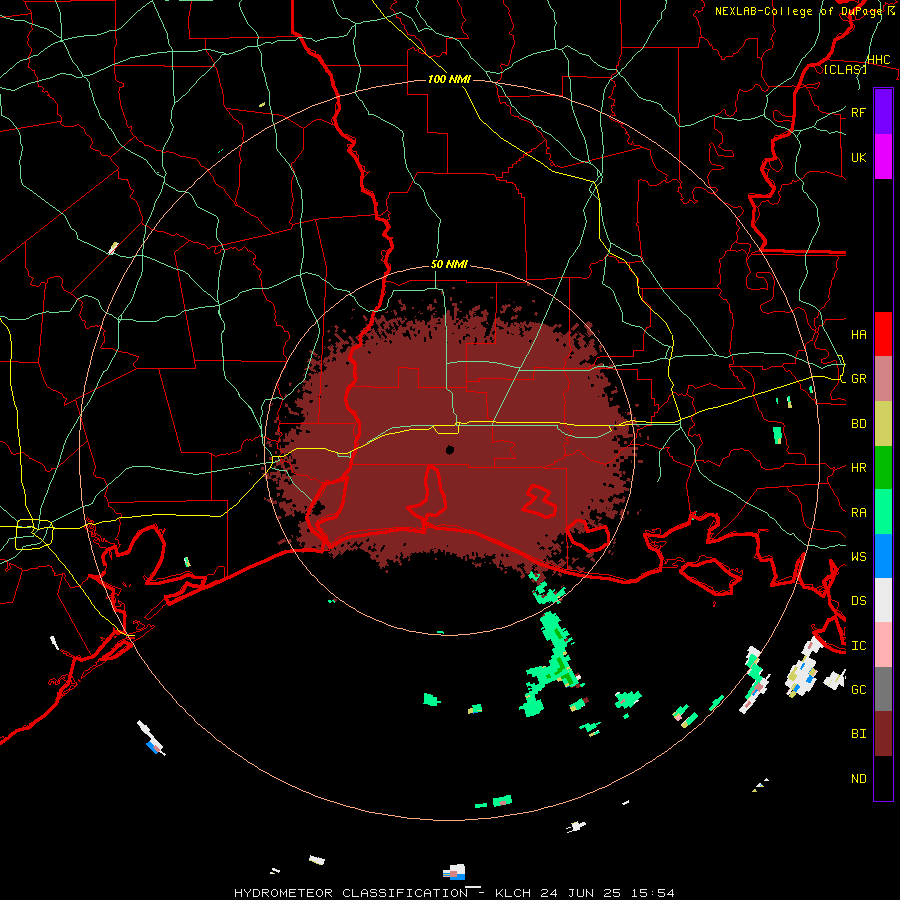
Task: Click the "[CLAS]" units label
Action: click(845, 69)
